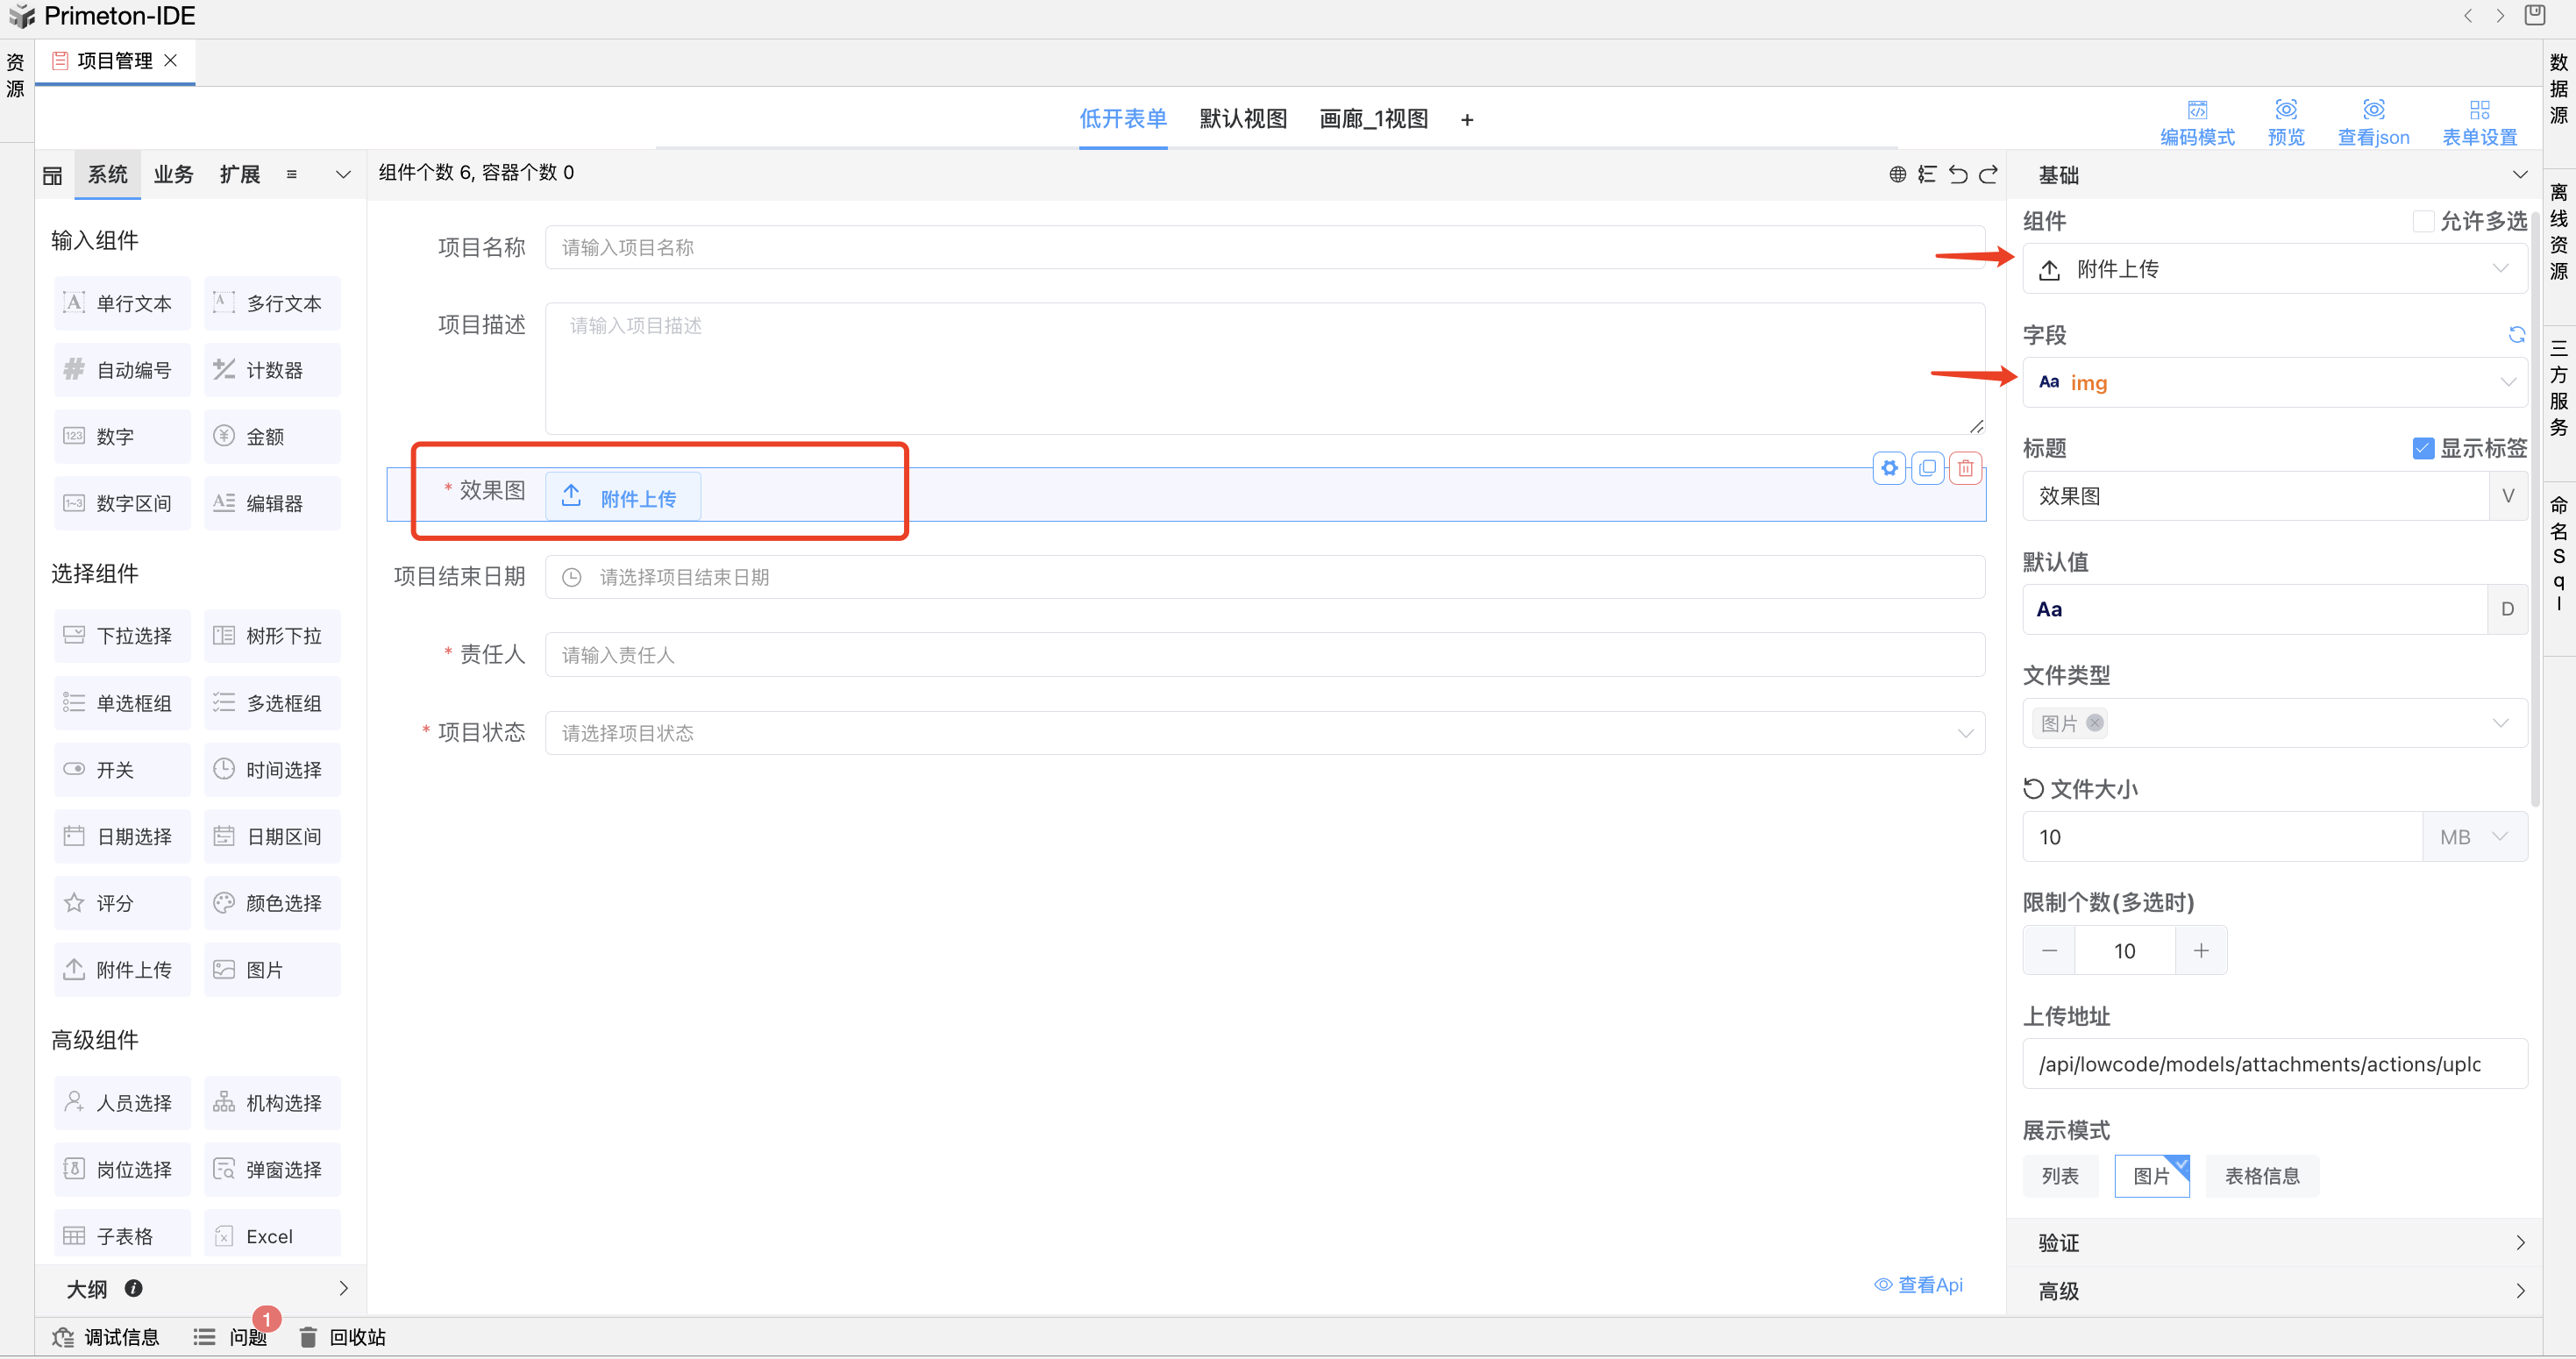Open the MB file size unit dropdown

coord(2474,837)
